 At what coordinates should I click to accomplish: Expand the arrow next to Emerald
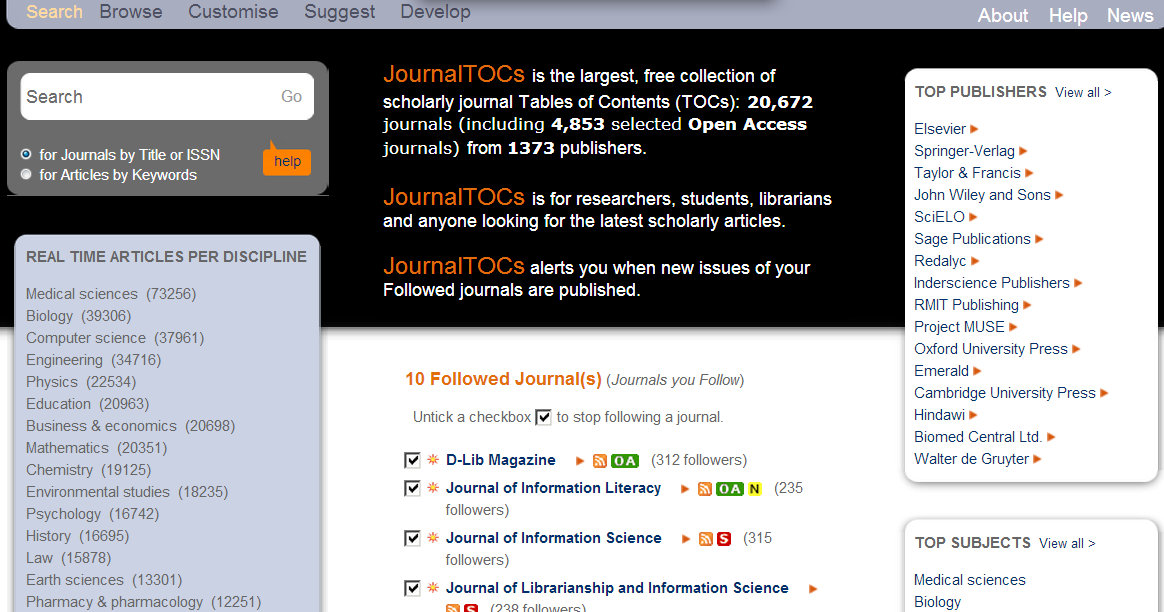[x=978, y=371]
